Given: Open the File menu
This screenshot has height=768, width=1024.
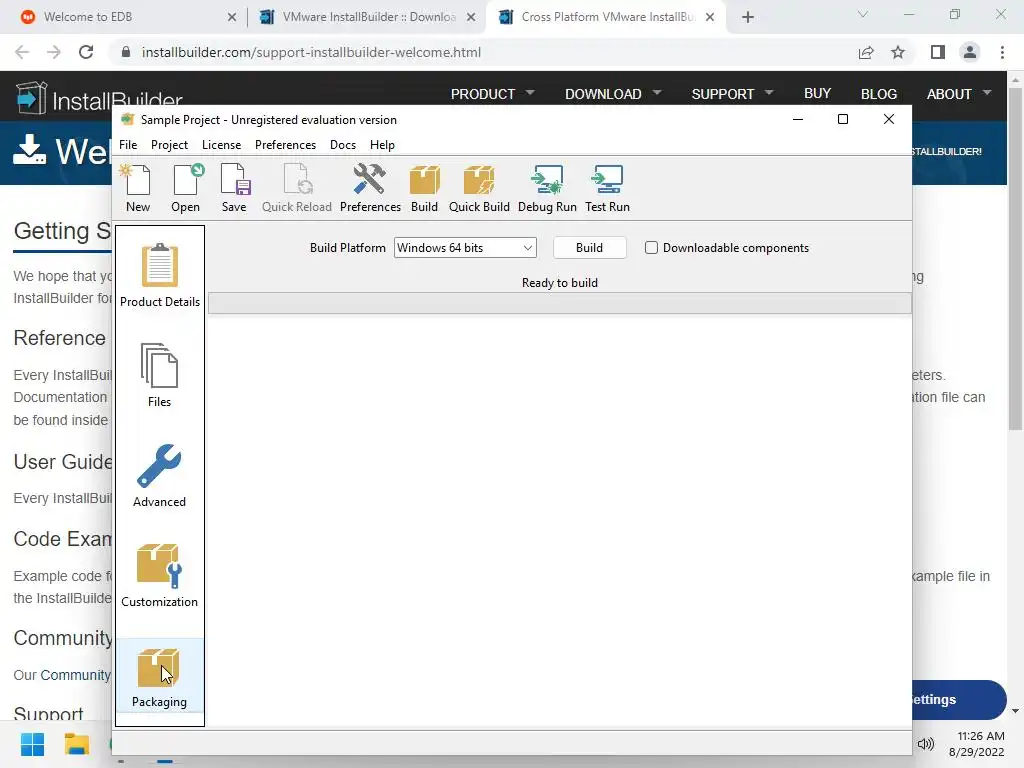Looking at the screenshot, I should click(x=128, y=145).
